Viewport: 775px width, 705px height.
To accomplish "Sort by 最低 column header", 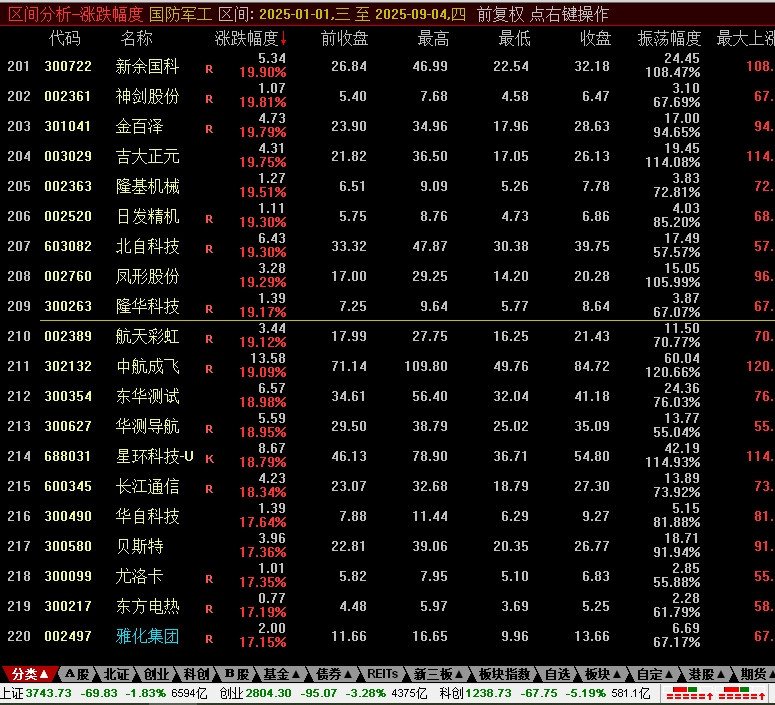I will [514, 38].
